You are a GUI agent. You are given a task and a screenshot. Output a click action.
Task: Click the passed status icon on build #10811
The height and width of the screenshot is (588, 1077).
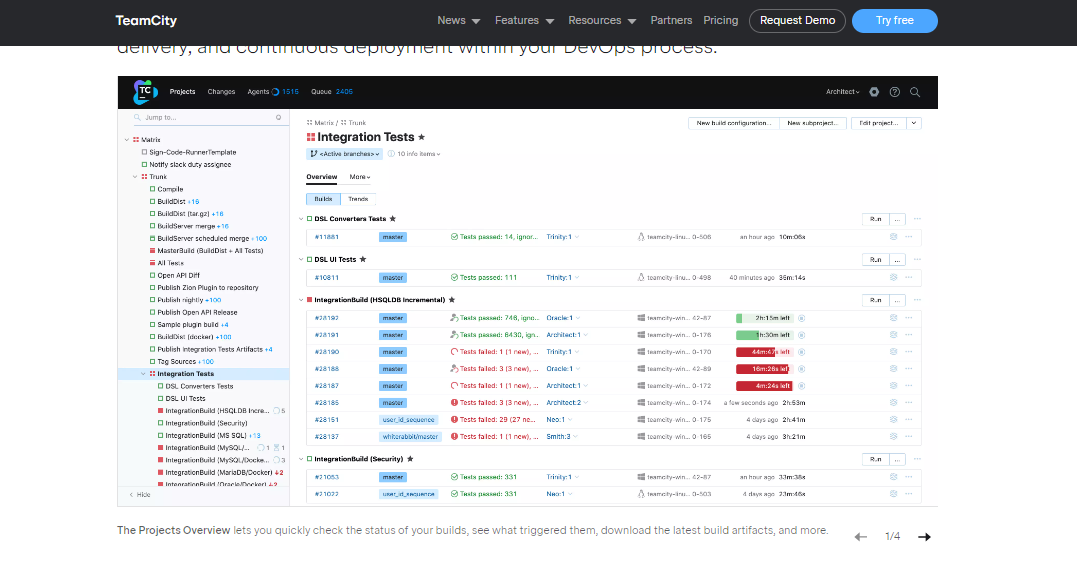[x=454, y=278]
